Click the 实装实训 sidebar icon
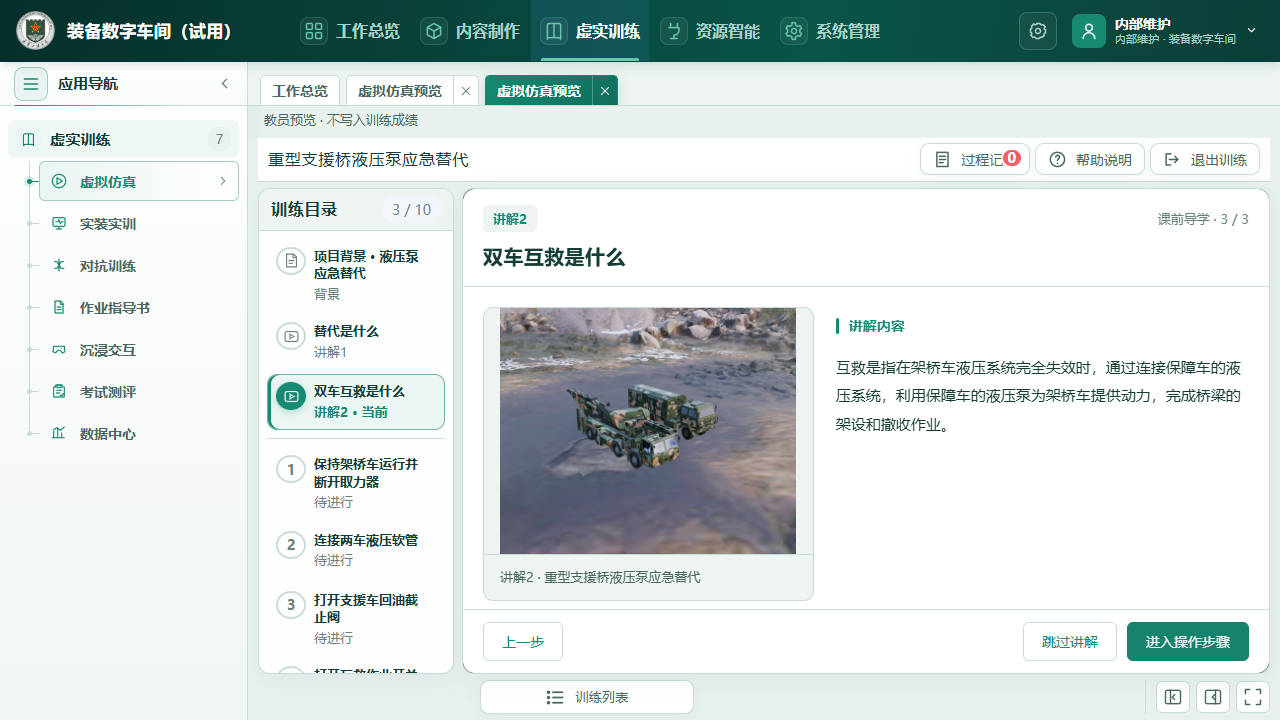 (x=59, y=224)
